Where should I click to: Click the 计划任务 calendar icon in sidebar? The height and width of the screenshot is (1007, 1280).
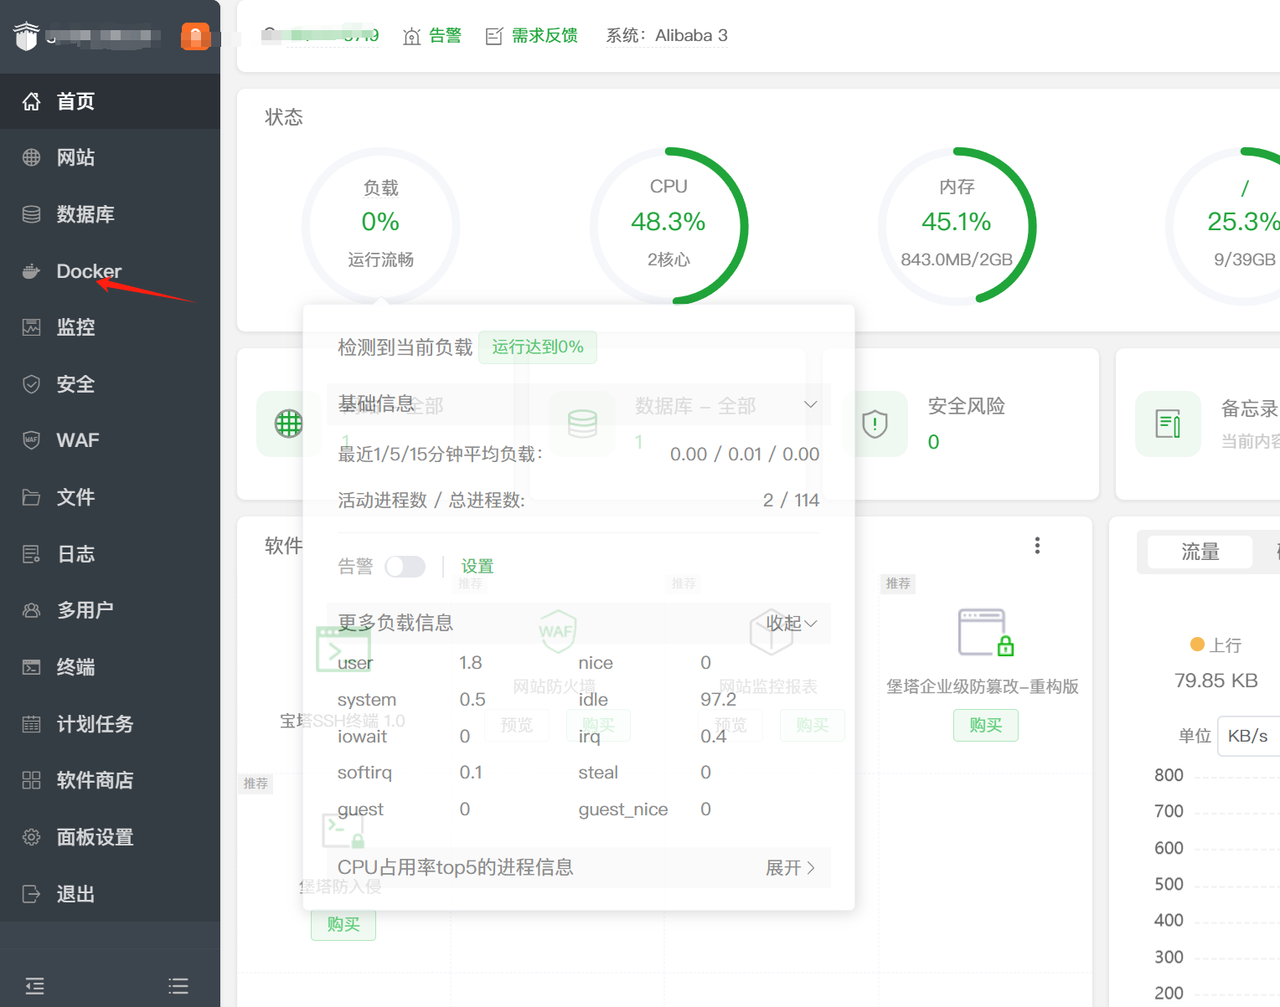coord(32,724)
